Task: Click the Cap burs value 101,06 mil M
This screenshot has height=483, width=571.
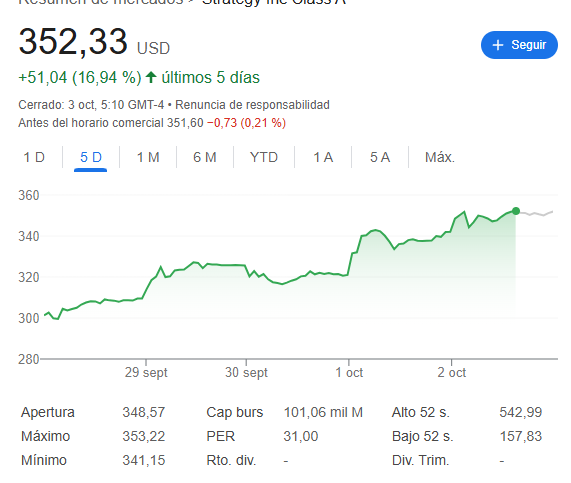Action: (x=323, y=412)
